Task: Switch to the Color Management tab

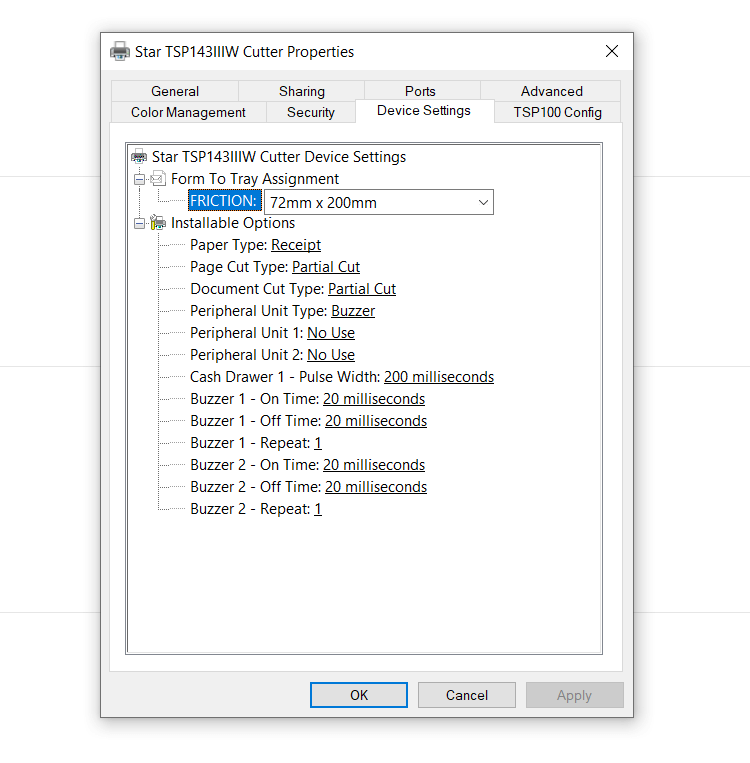Action: tap(188, 112)
